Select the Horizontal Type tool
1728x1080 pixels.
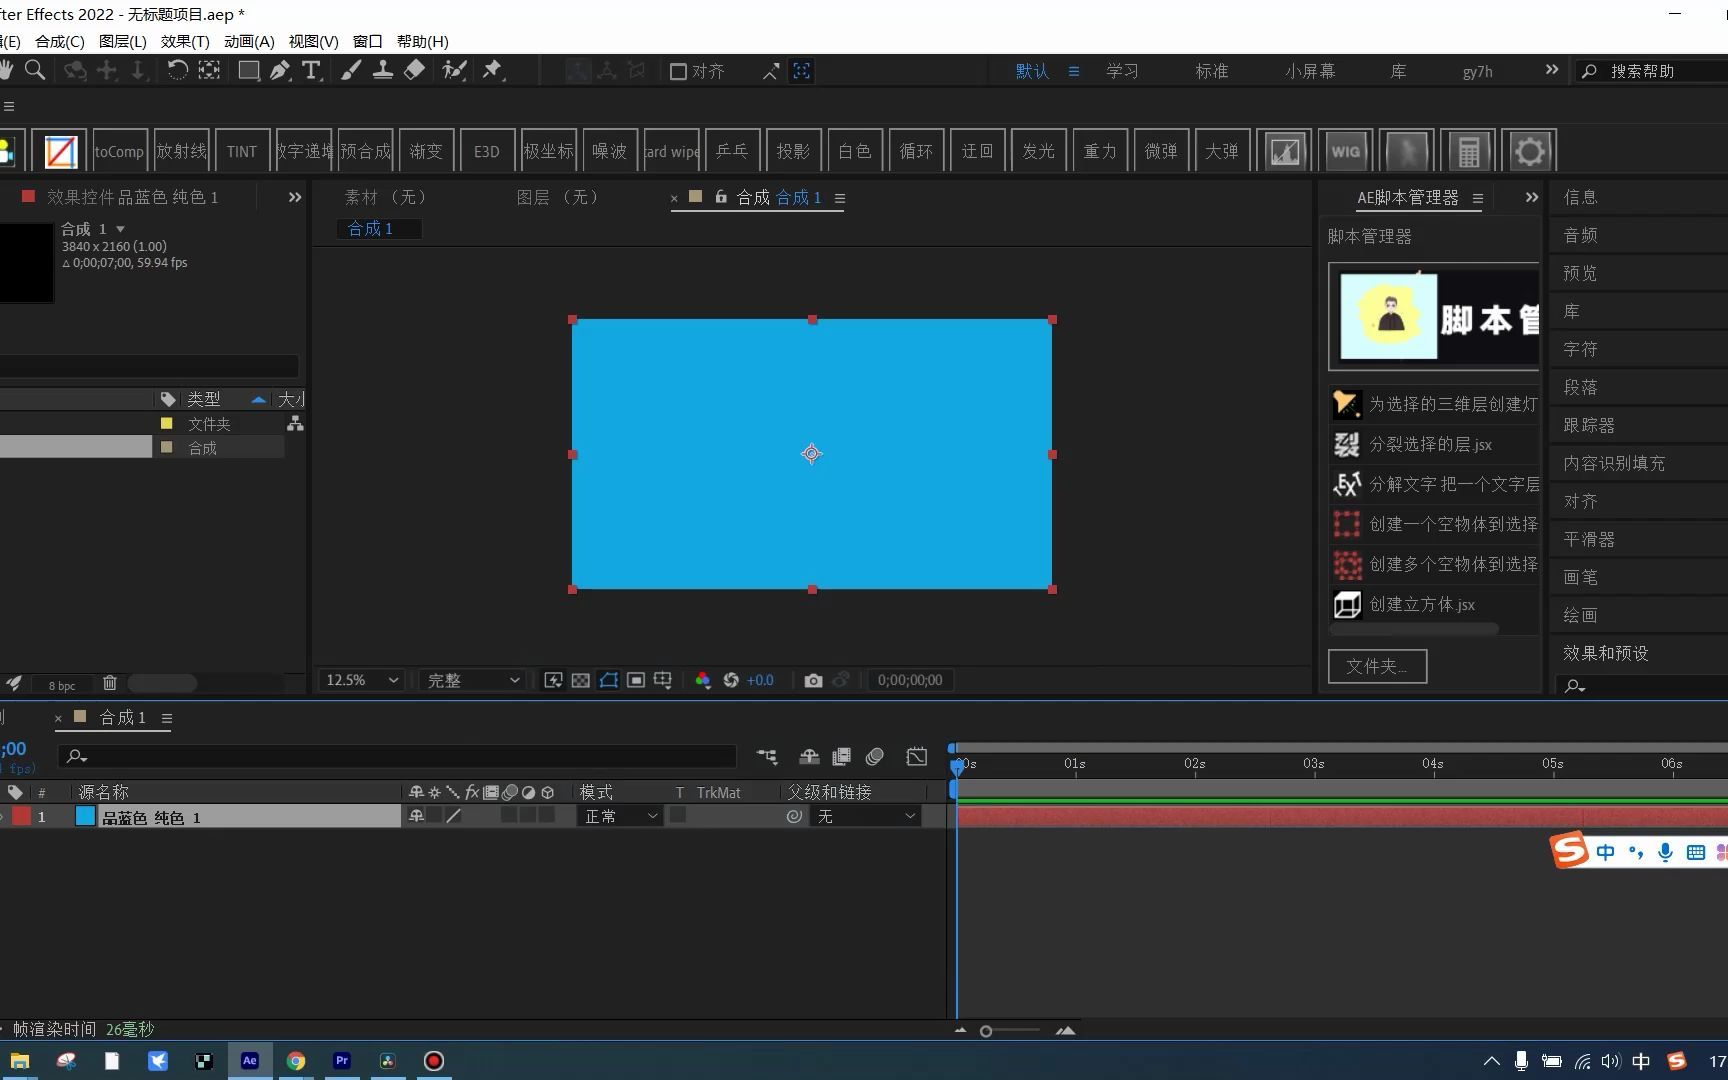(312, 70)
